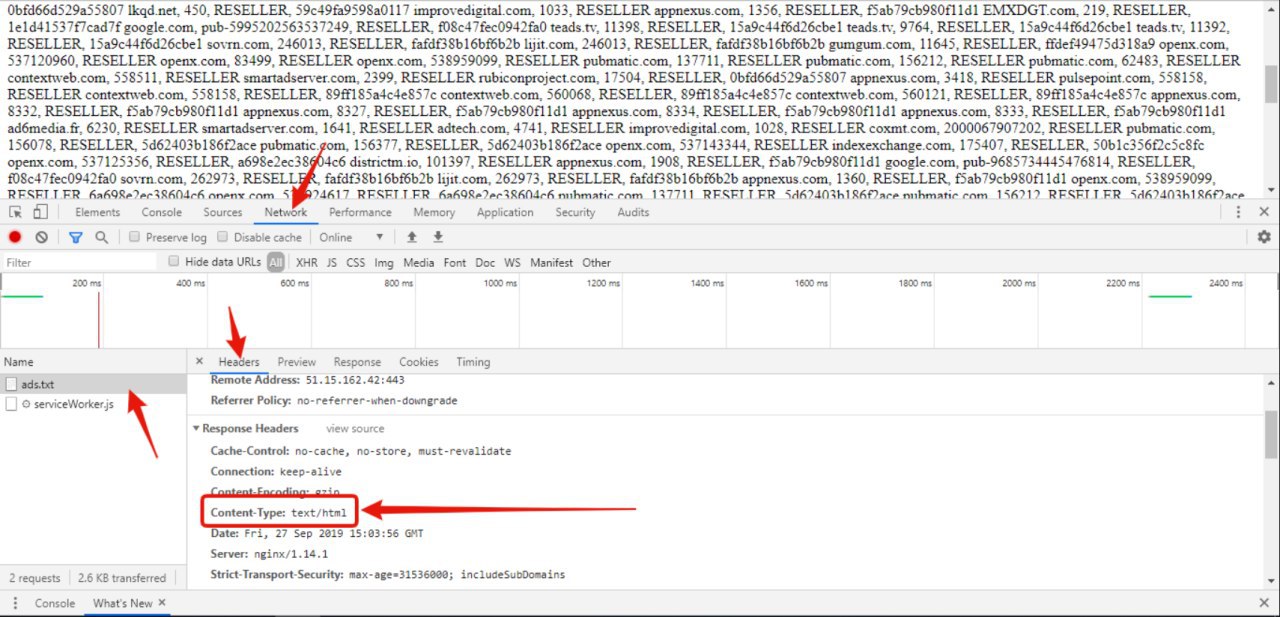The image size is (1280, 617).
Task: Open Network settings gear icon
Action: pos(1264,237)
